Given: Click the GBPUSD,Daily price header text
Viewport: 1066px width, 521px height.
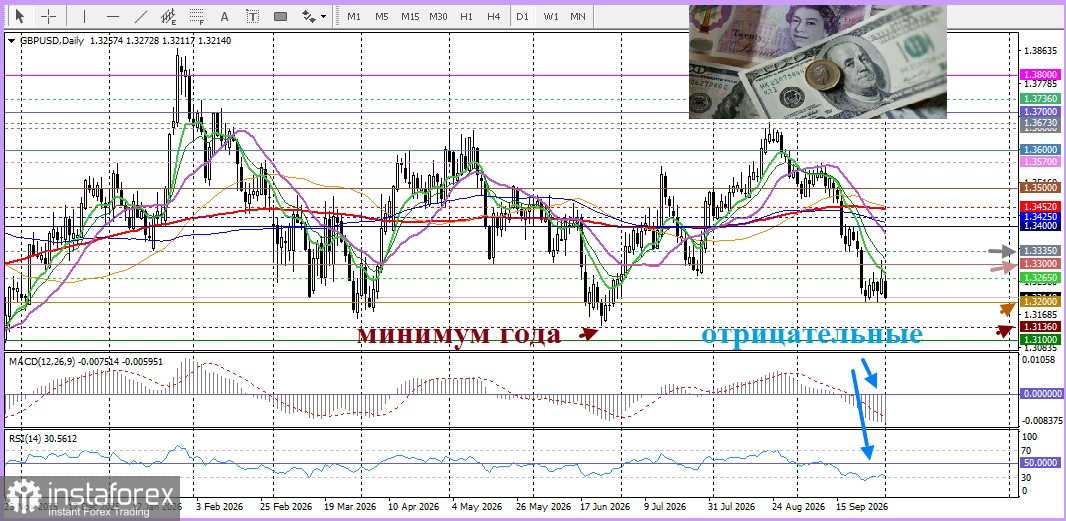Looking at the screenshot, I should click(126, 41).
